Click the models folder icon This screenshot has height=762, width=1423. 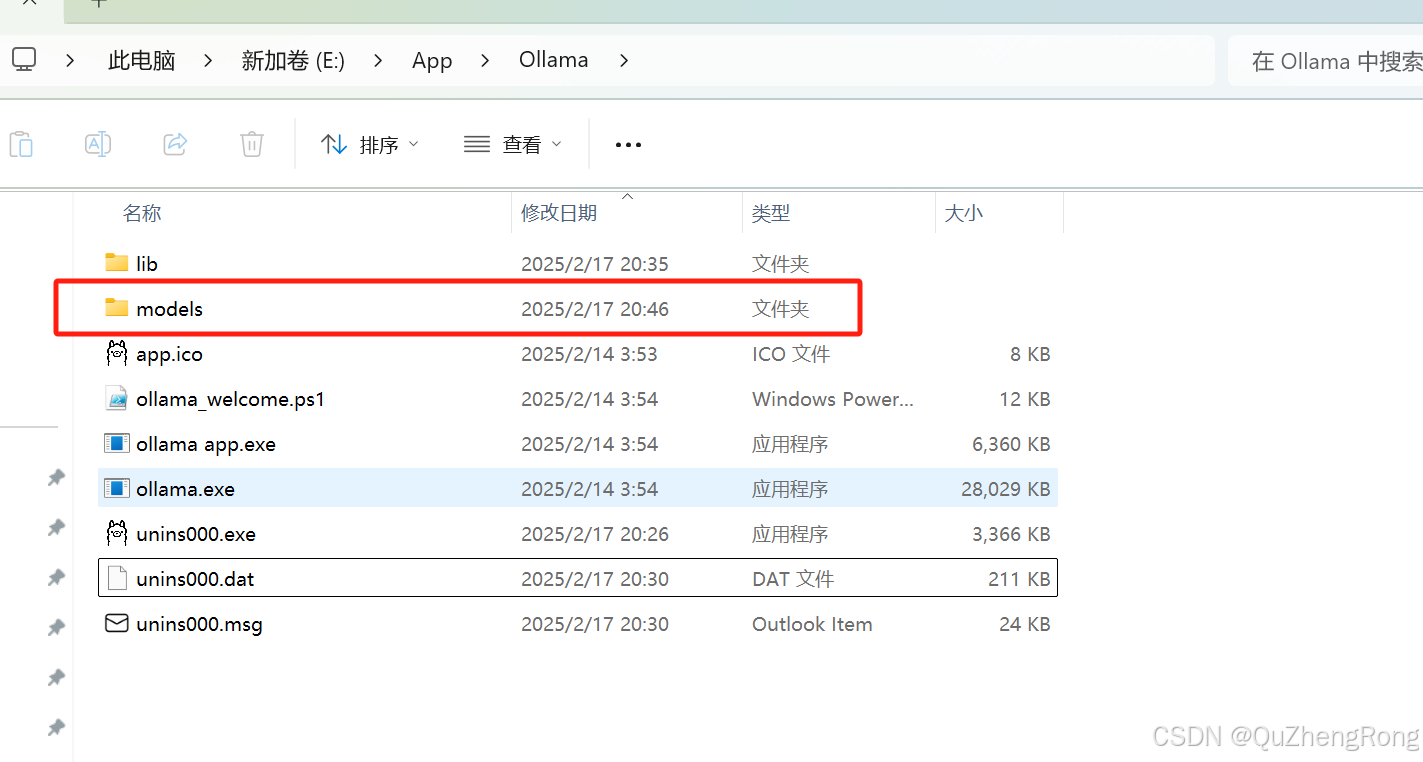click(117, 308)
